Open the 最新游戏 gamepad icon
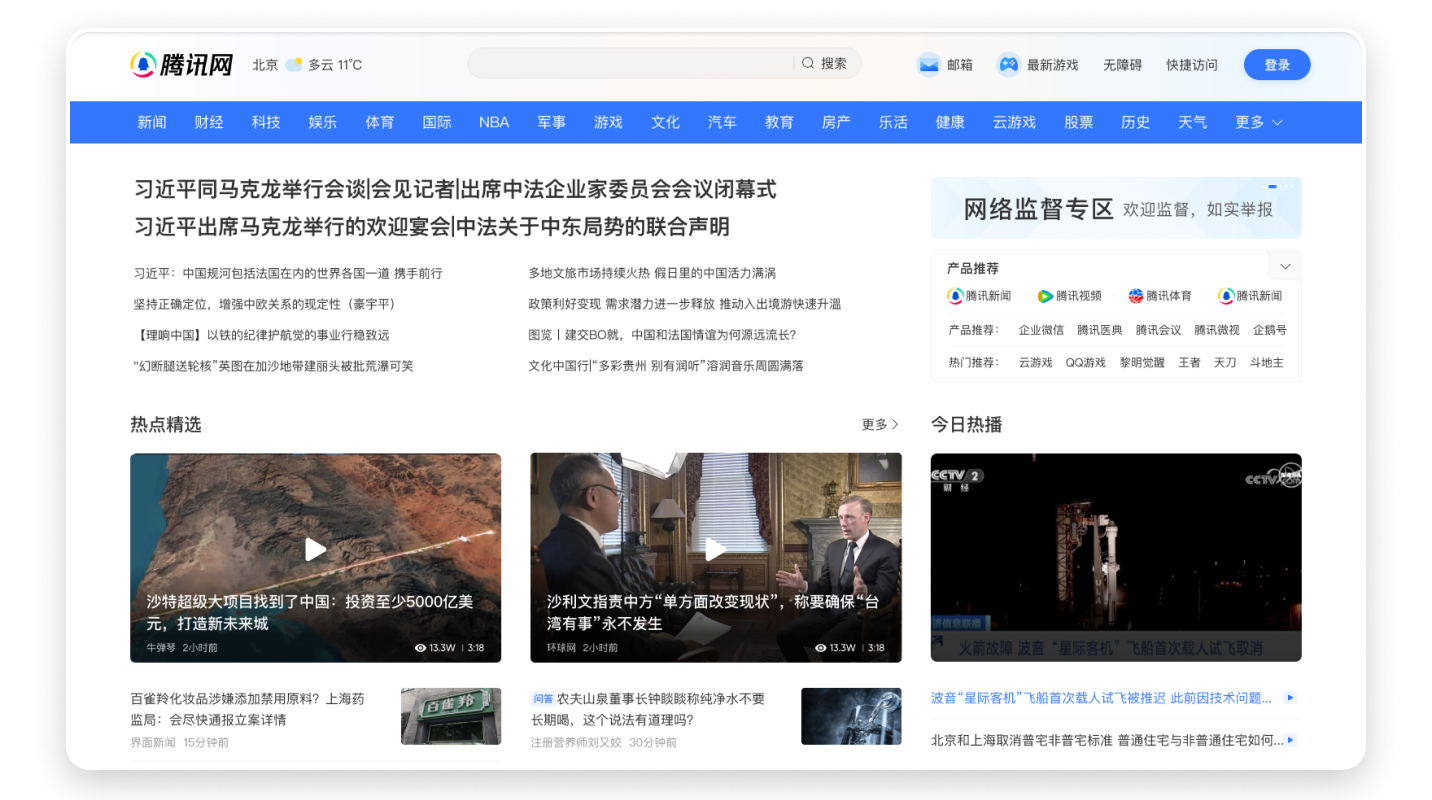This screenshot has height=800, width=1432. pos(1008,65)
